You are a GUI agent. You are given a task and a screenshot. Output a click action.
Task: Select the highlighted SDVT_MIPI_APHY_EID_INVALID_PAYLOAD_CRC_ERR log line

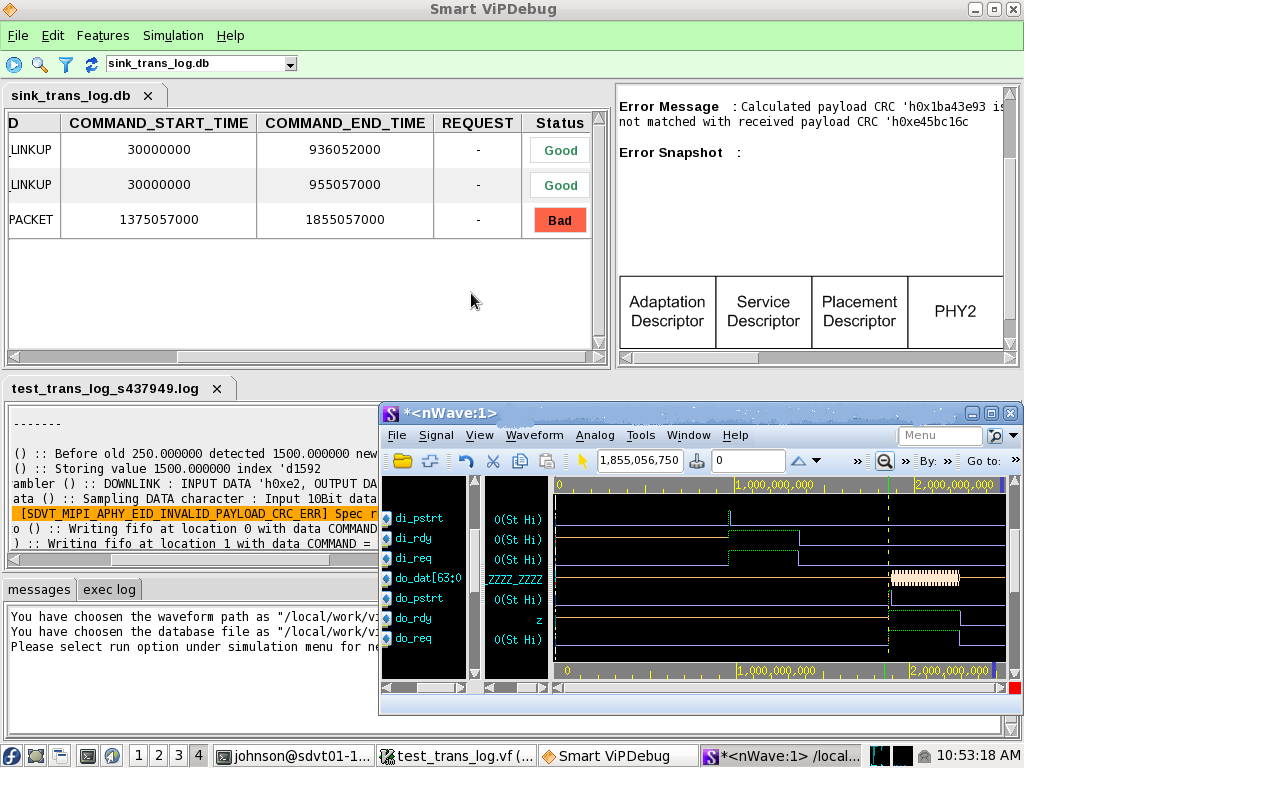tap(195, 514)
